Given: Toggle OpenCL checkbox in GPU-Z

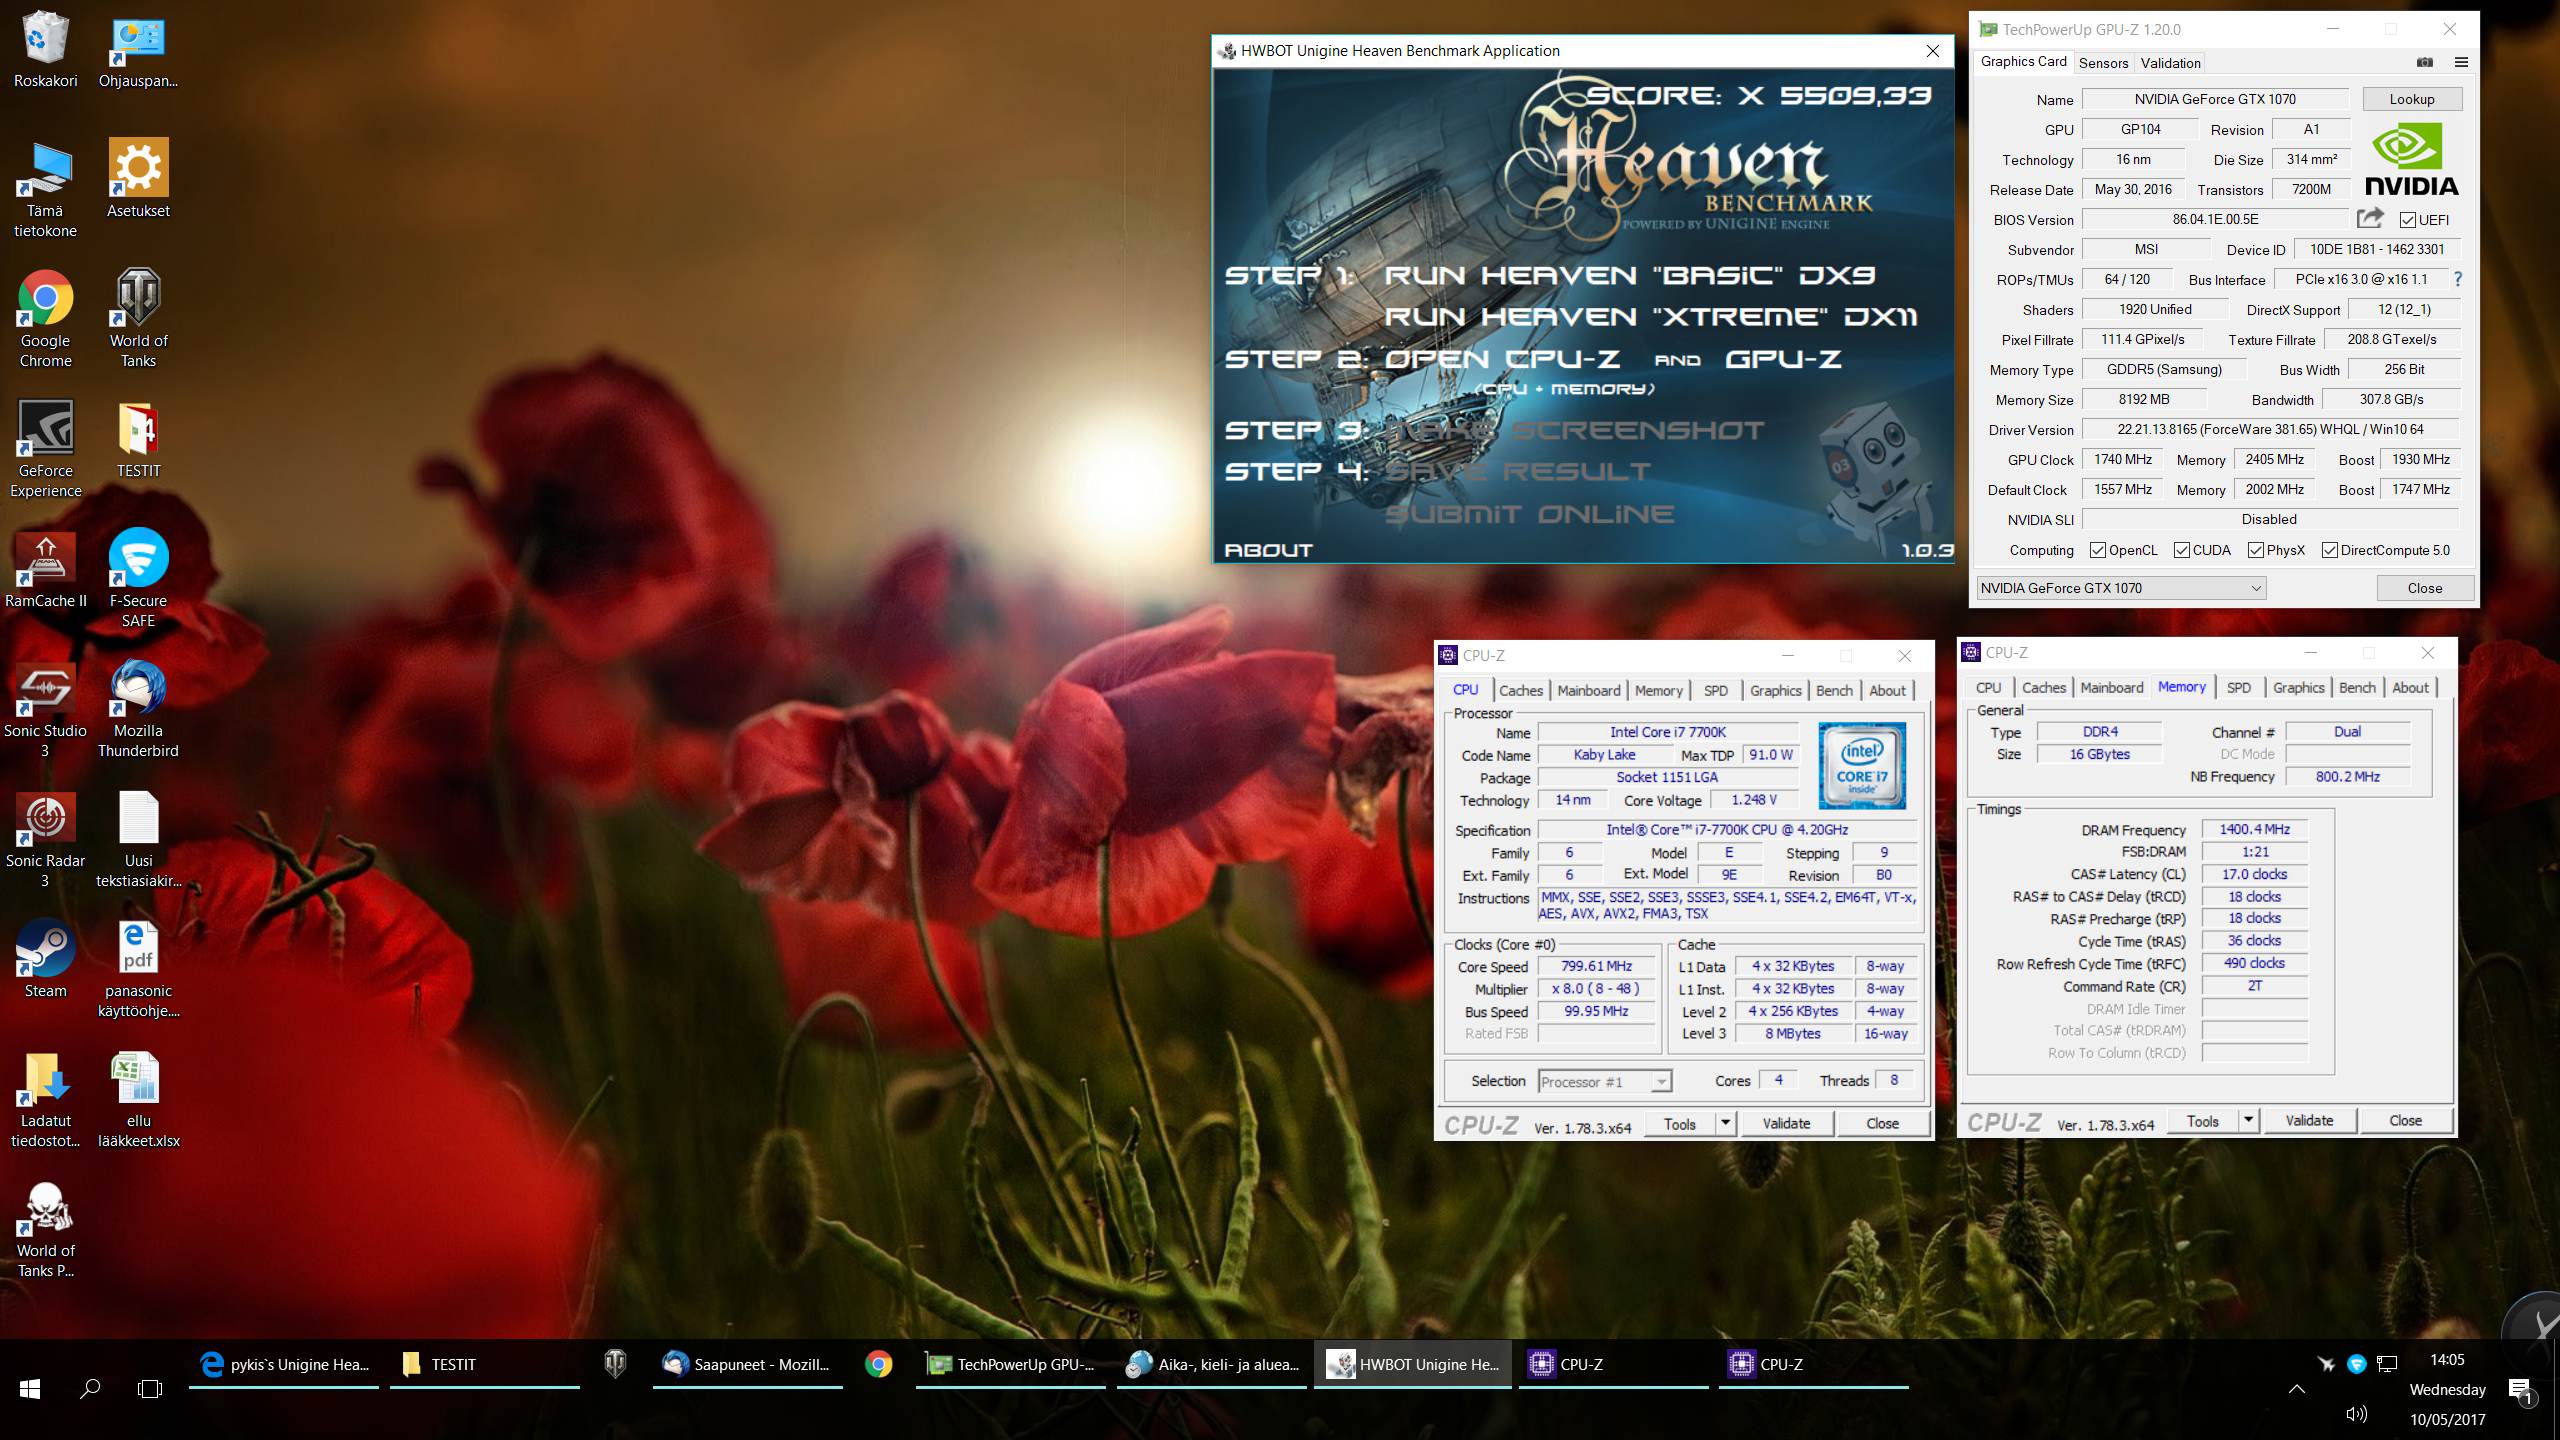Looking at the screenshot, I should point(2098,550).
